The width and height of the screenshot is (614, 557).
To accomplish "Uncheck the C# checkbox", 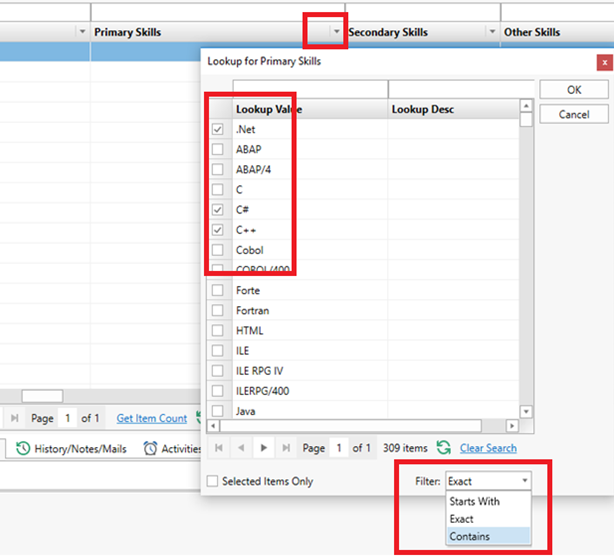I will pyautogui.click(x=217, y=210).
